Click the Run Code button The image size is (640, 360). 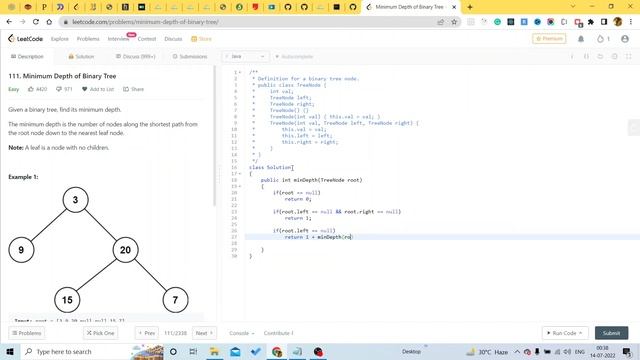565,333
